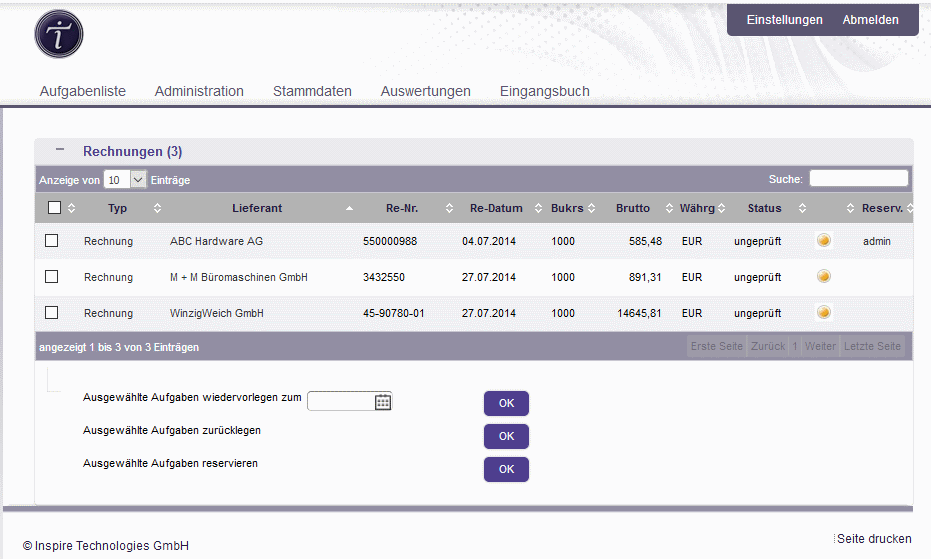Open the entries-per-page dropdown
The width and height of the screenshot is (931, 559).
click(125, 179)
